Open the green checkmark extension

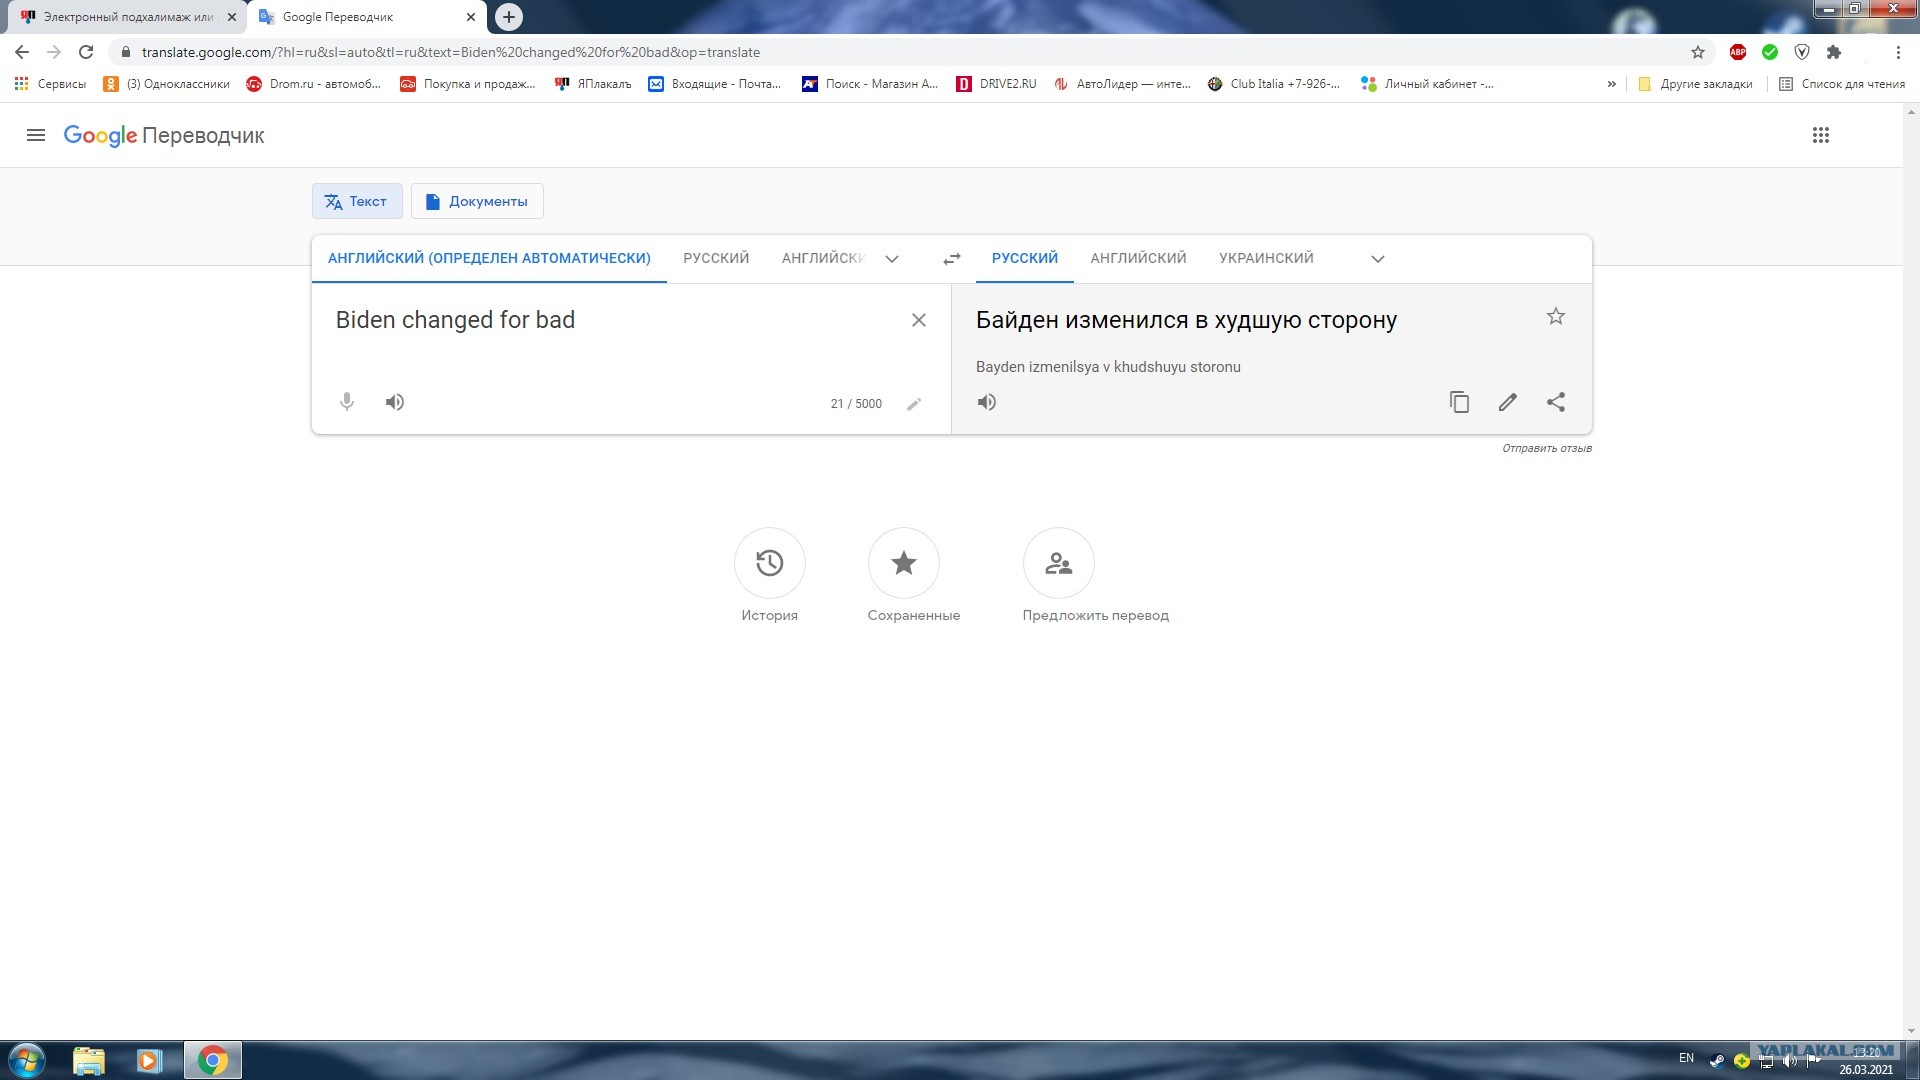point(1770,52)
